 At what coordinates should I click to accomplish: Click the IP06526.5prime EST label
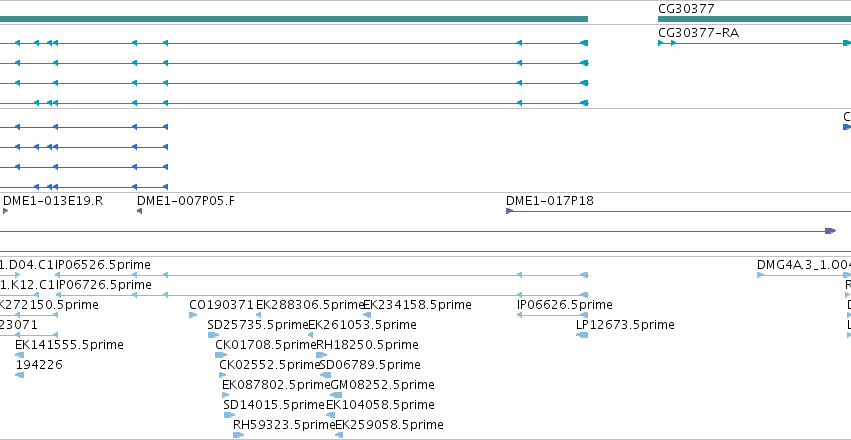click(103, 265)
